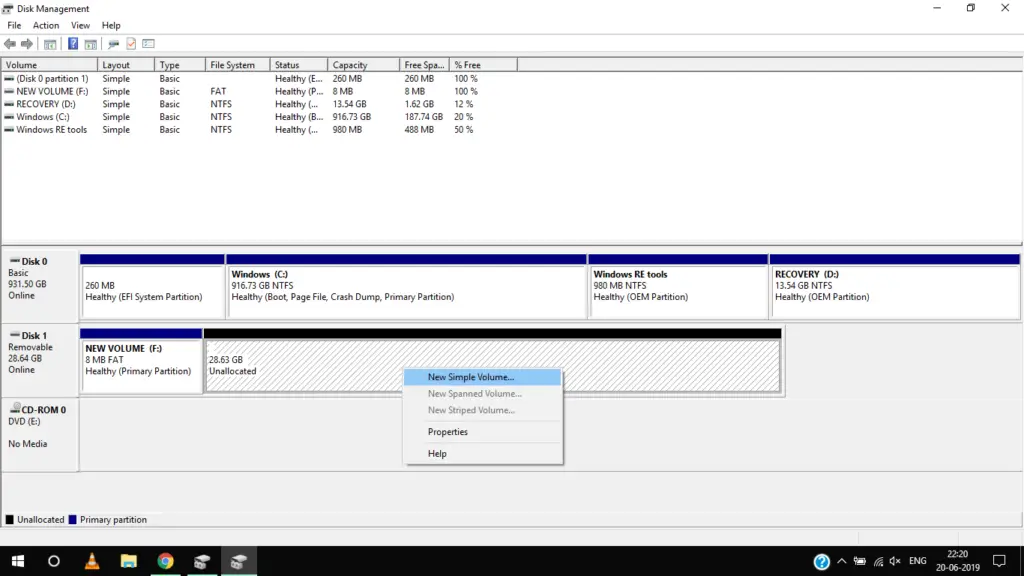Click the red checkmark sheet toolbar icon
The width and height of the screenshot is (1024, 576).
(131, 44)
